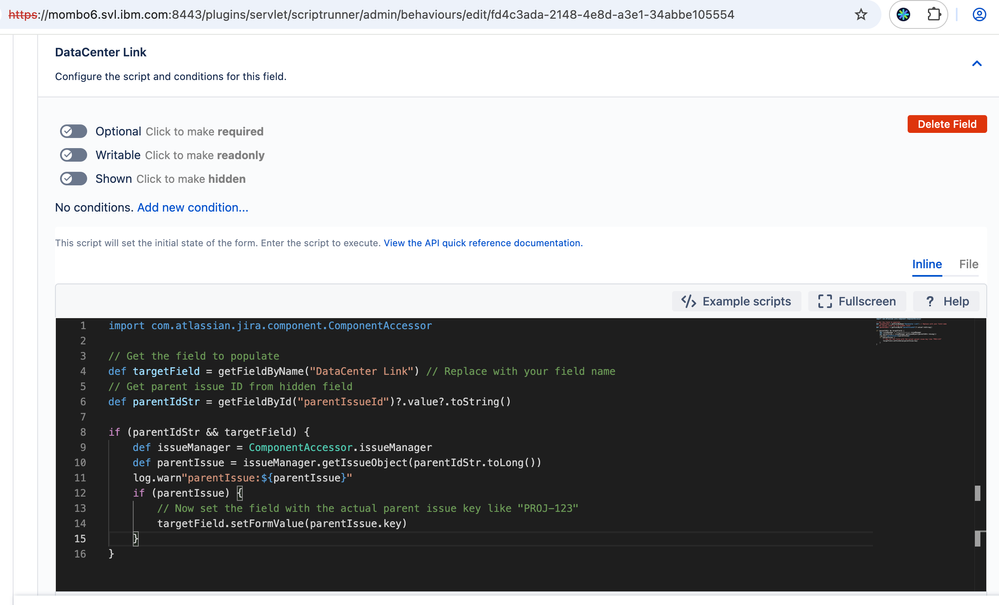Click the log.warn parentIssue code line
Image resolution: width=999 pixels, height=605 pixels.
click(x=243, y=478)
